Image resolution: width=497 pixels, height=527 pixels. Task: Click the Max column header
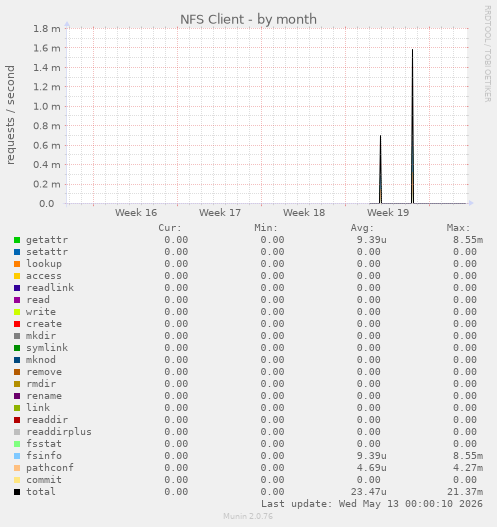pyautogui.click(x=458, y=228)
